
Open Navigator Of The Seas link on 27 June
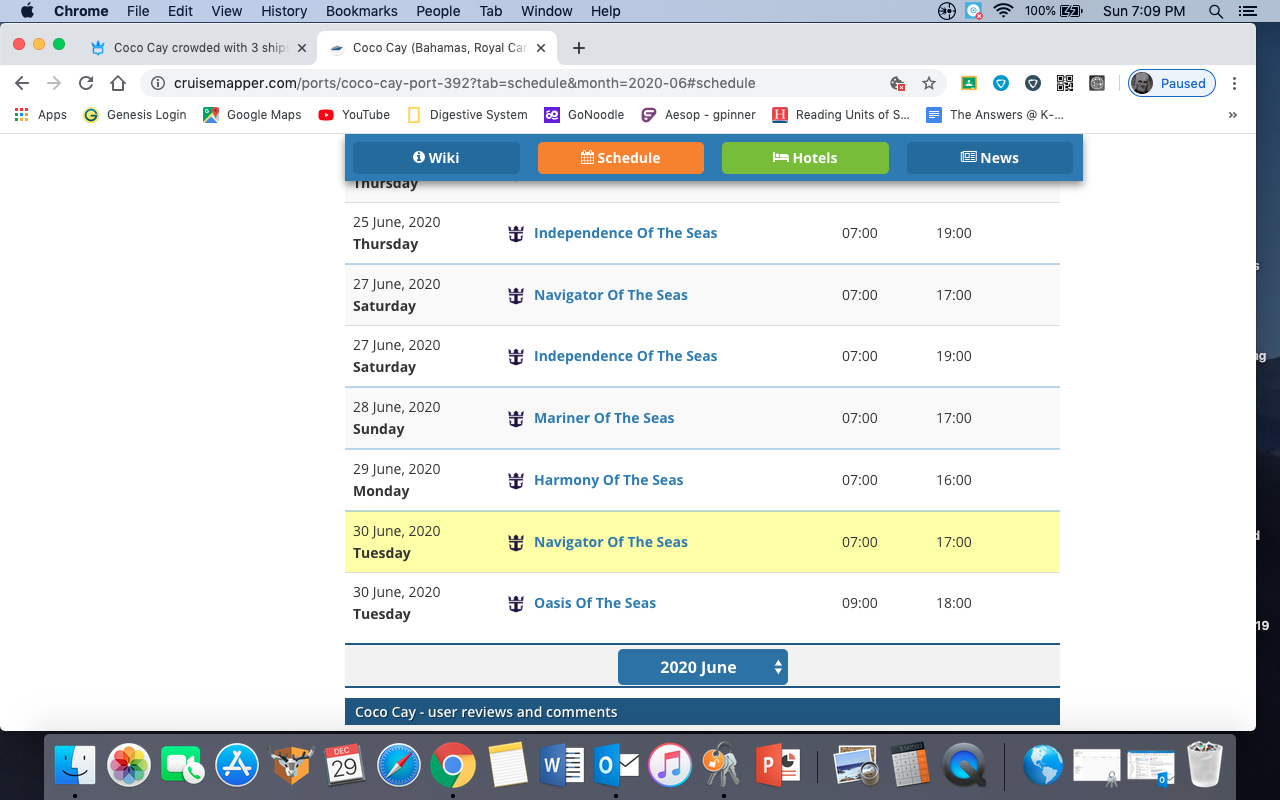pos(611,295)
